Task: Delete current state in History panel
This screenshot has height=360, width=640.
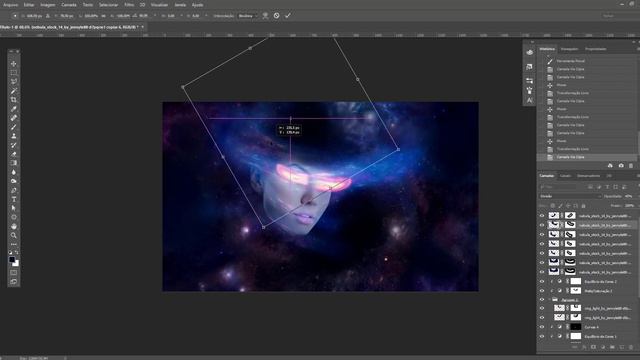Action: tap(631, 166)
